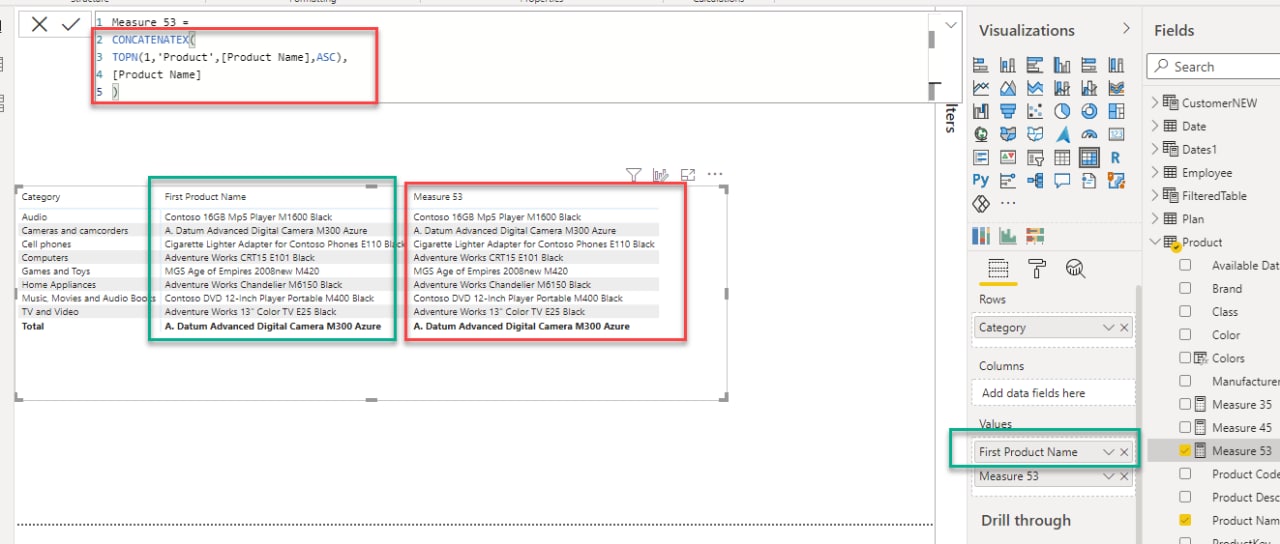Collapse the Visualizations pane

[x=1127, y=29]
